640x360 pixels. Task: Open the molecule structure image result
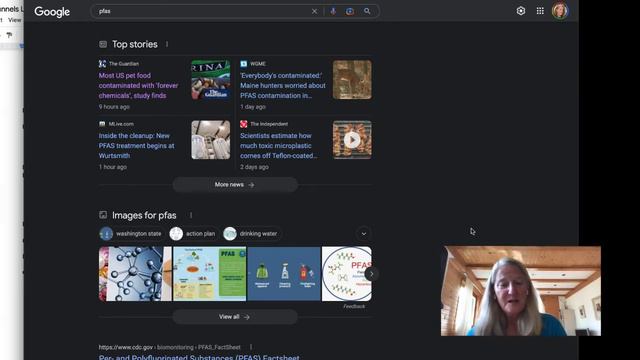click(135, 274)
